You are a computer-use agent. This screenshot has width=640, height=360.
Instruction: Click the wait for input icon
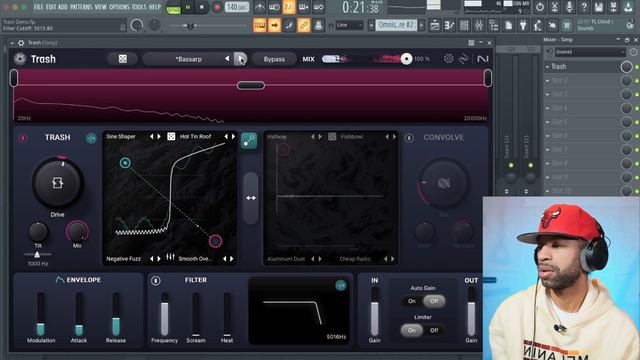click(274, 7)
